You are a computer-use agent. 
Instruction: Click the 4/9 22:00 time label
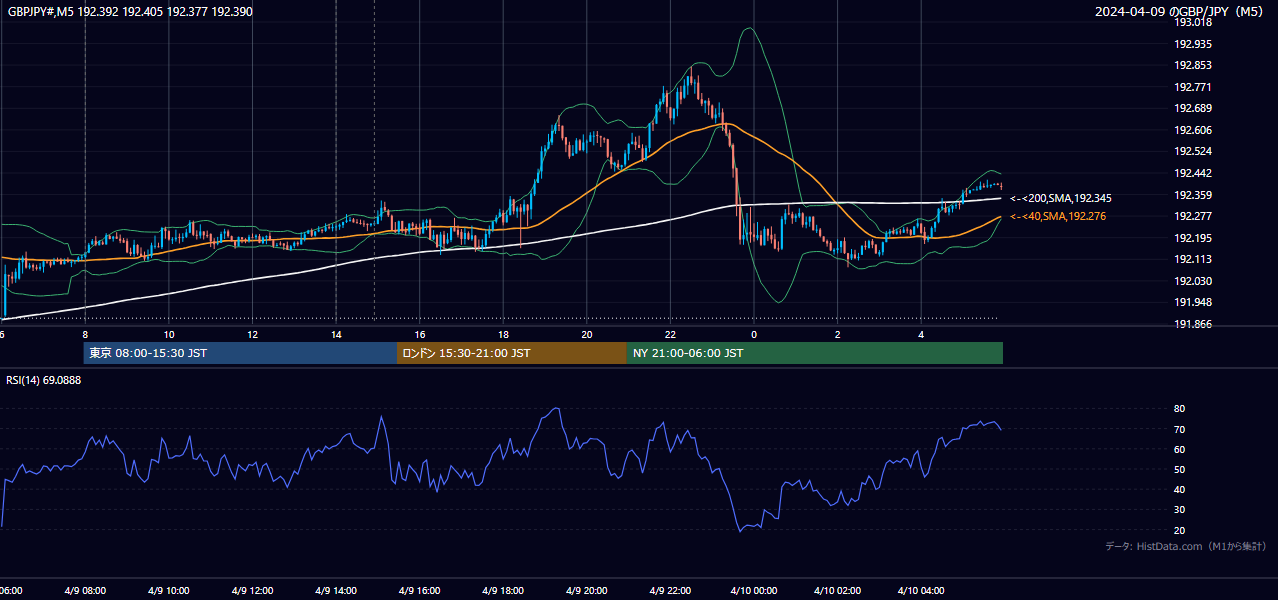point(670,591)
